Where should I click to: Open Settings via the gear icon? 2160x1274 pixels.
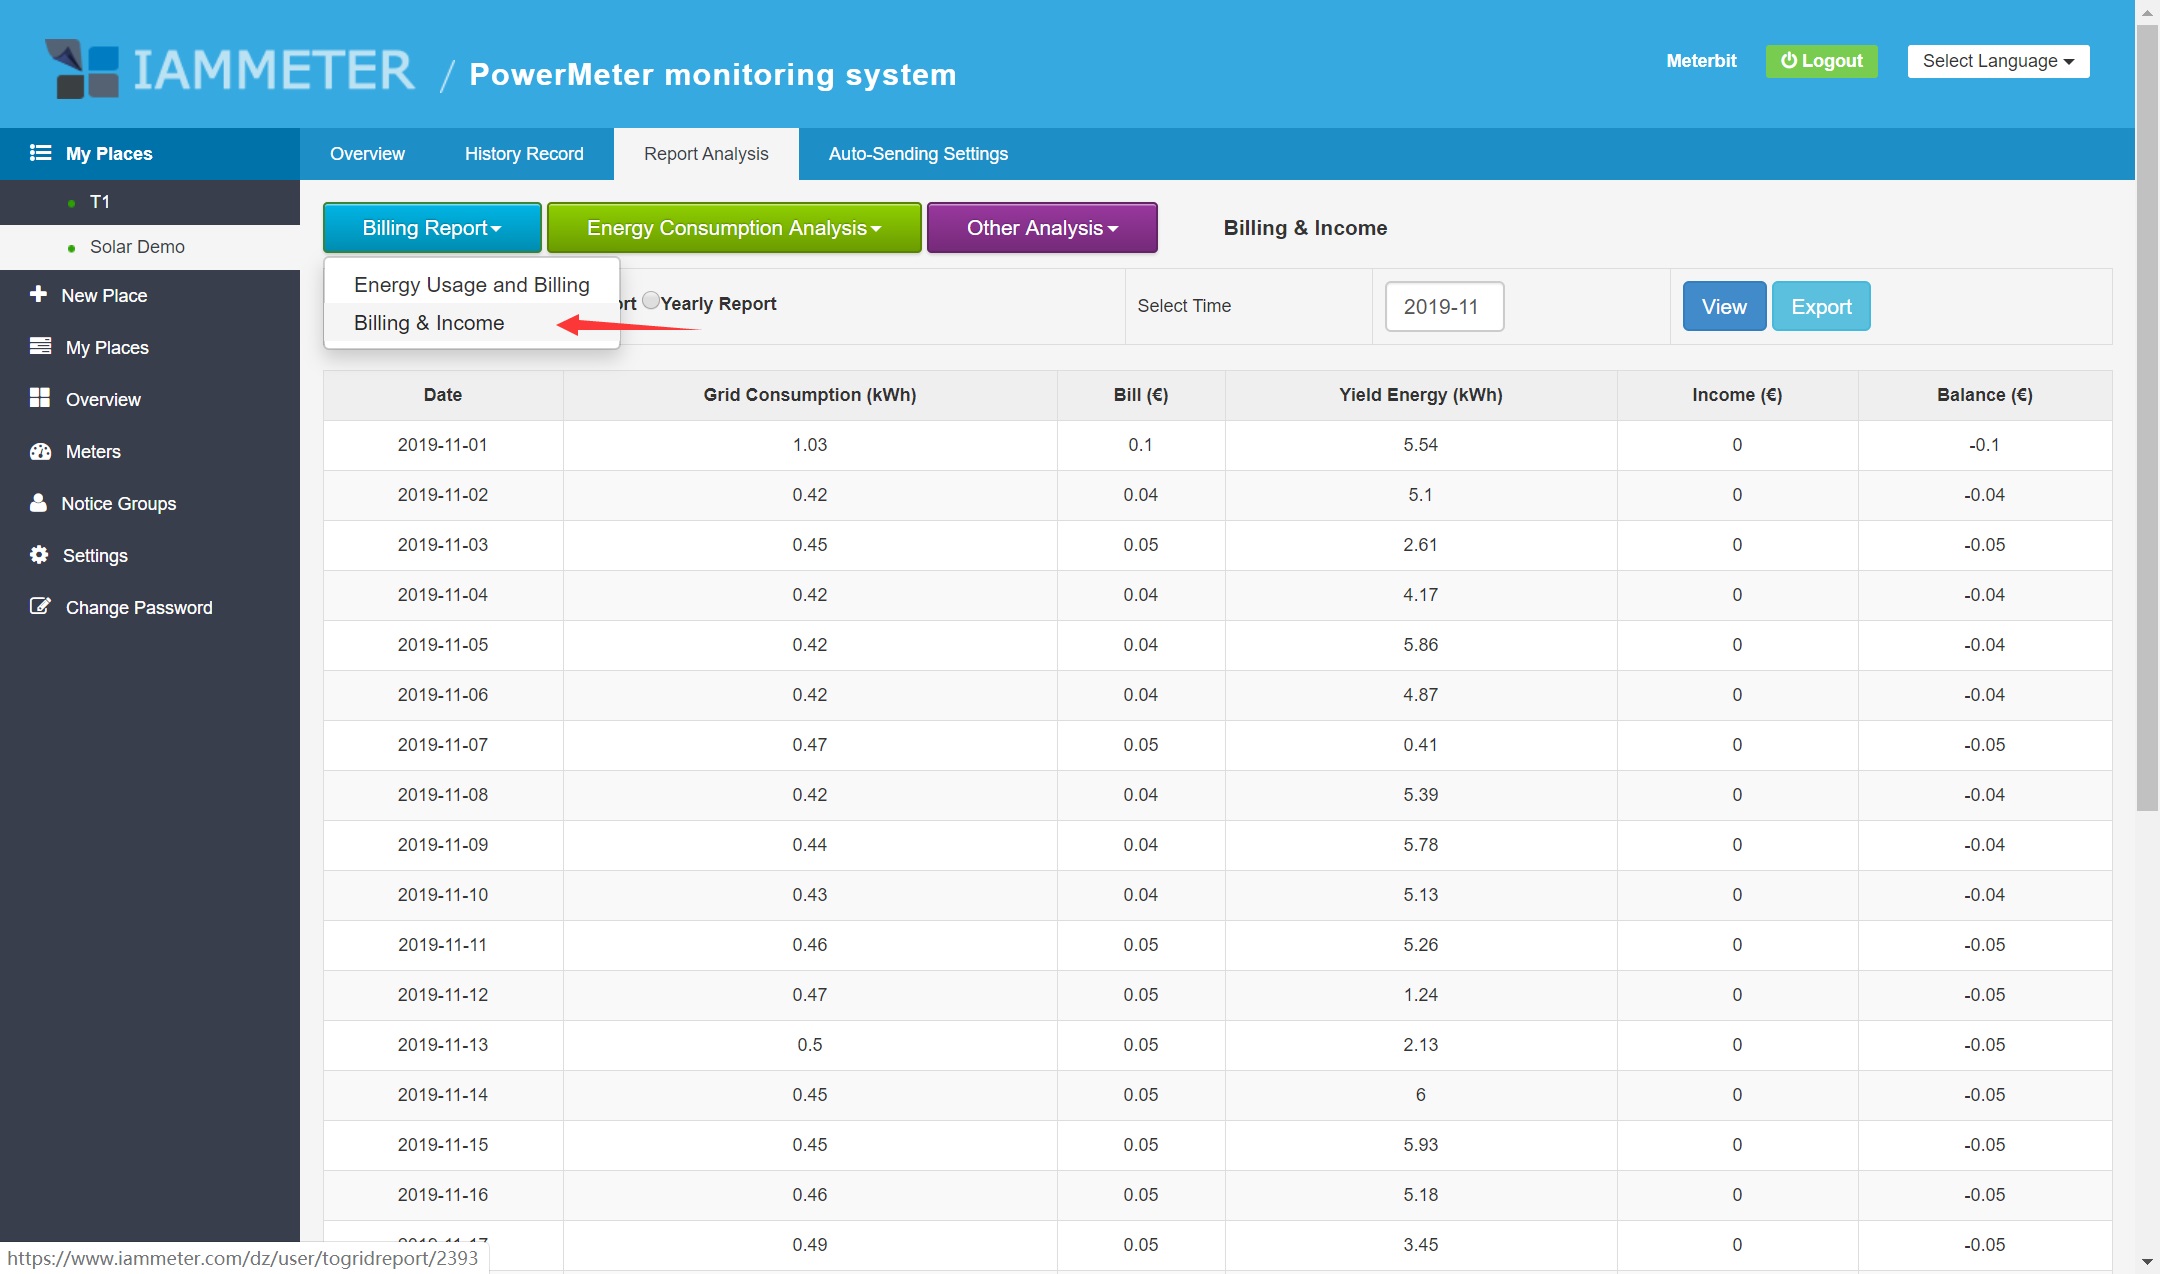pos(39,555)
